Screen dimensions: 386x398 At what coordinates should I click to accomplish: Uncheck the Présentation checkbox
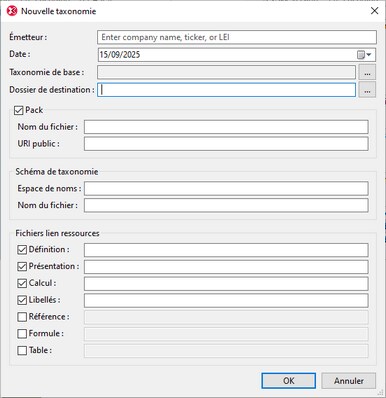coord(22,266)
